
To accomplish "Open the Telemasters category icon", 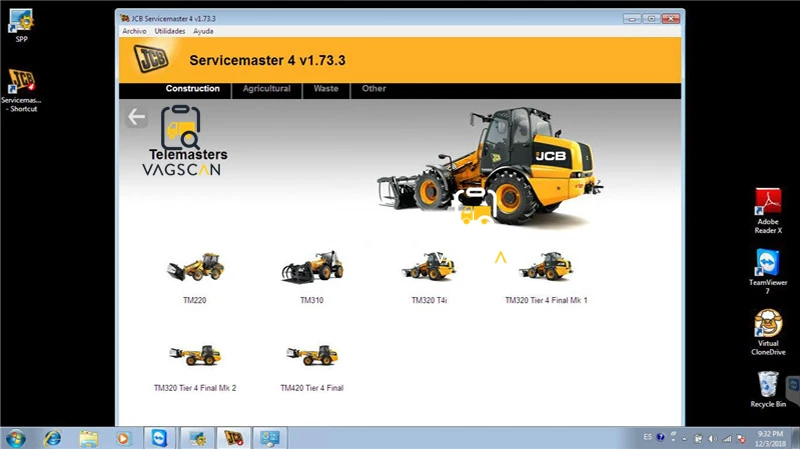I will tap(181, 128).
